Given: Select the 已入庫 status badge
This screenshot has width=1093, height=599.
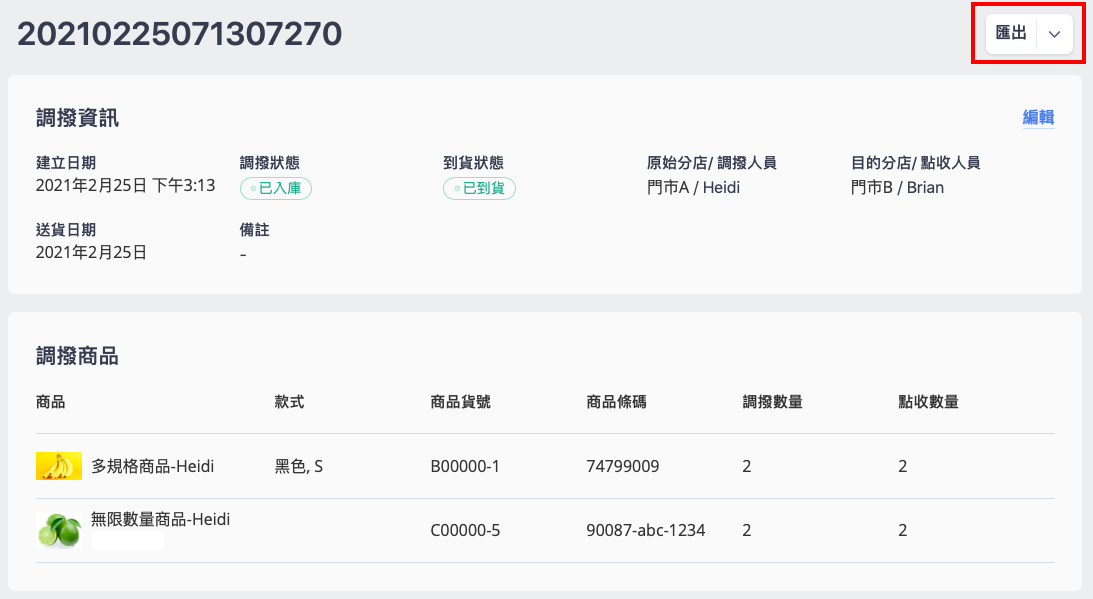Looking at the screenshot, I should (276, 188).
